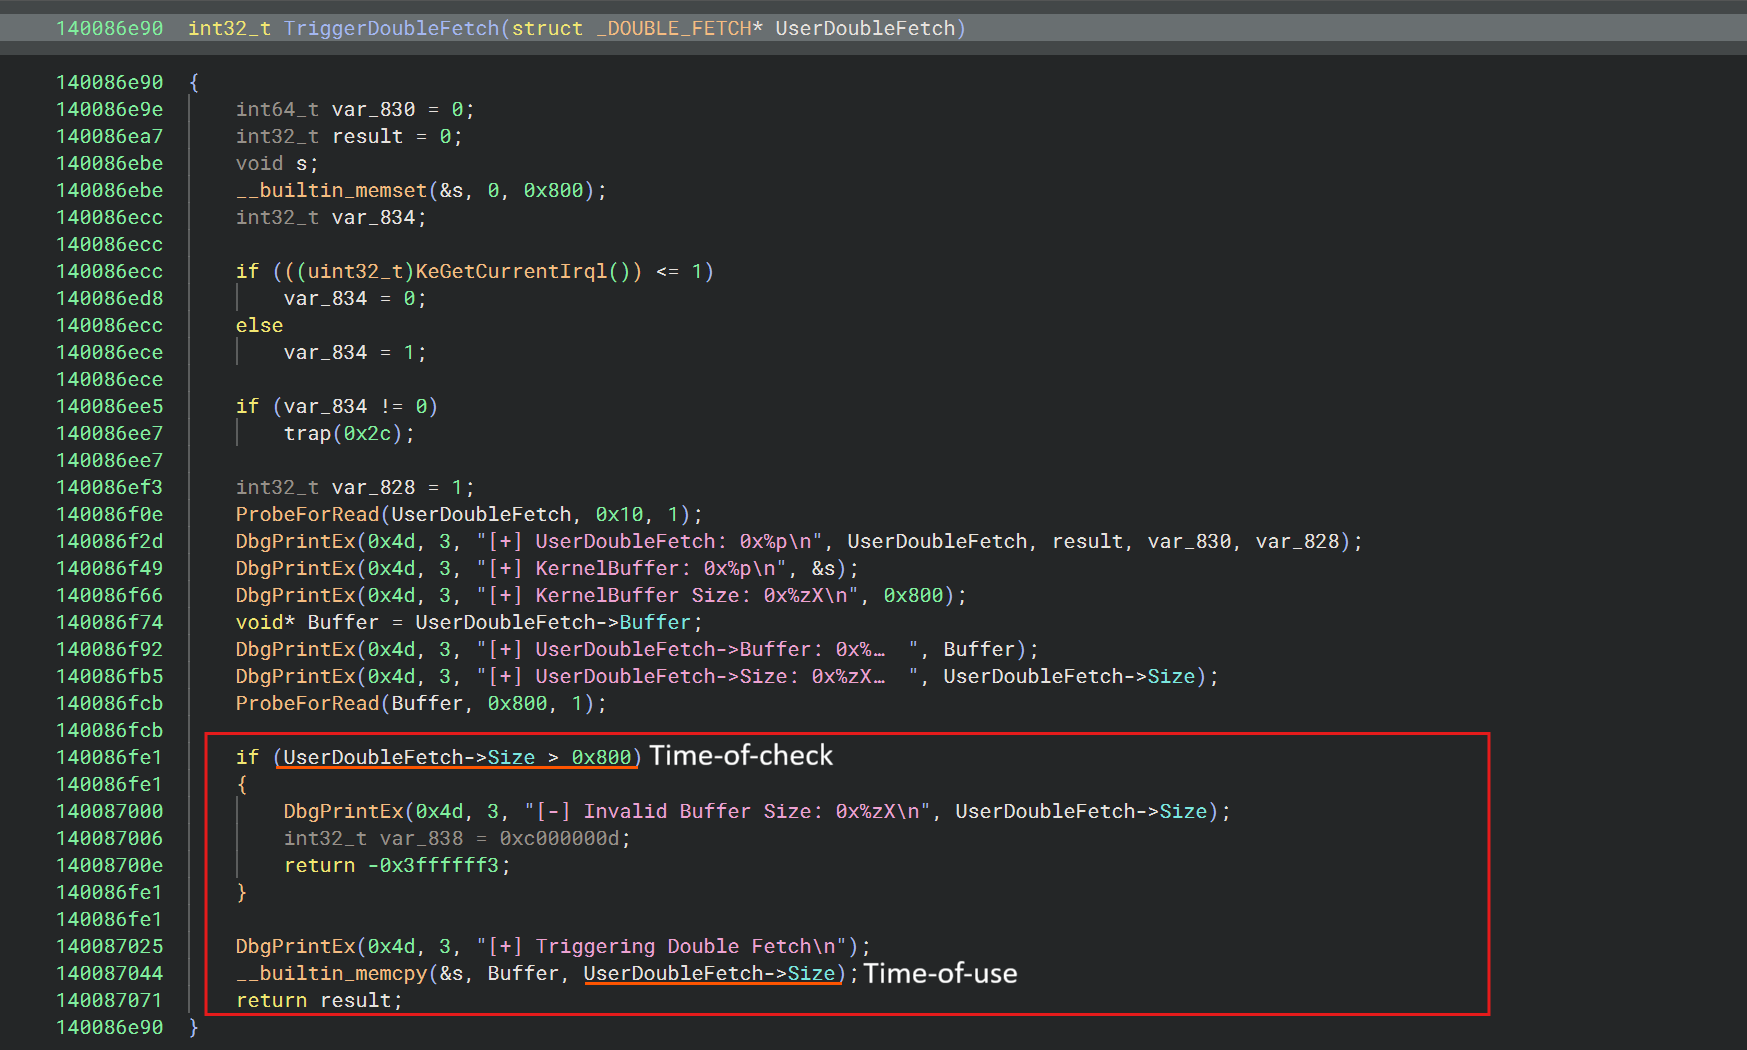
Task: Click the -0x3ffffff3 return value
Action: [433, 865]
